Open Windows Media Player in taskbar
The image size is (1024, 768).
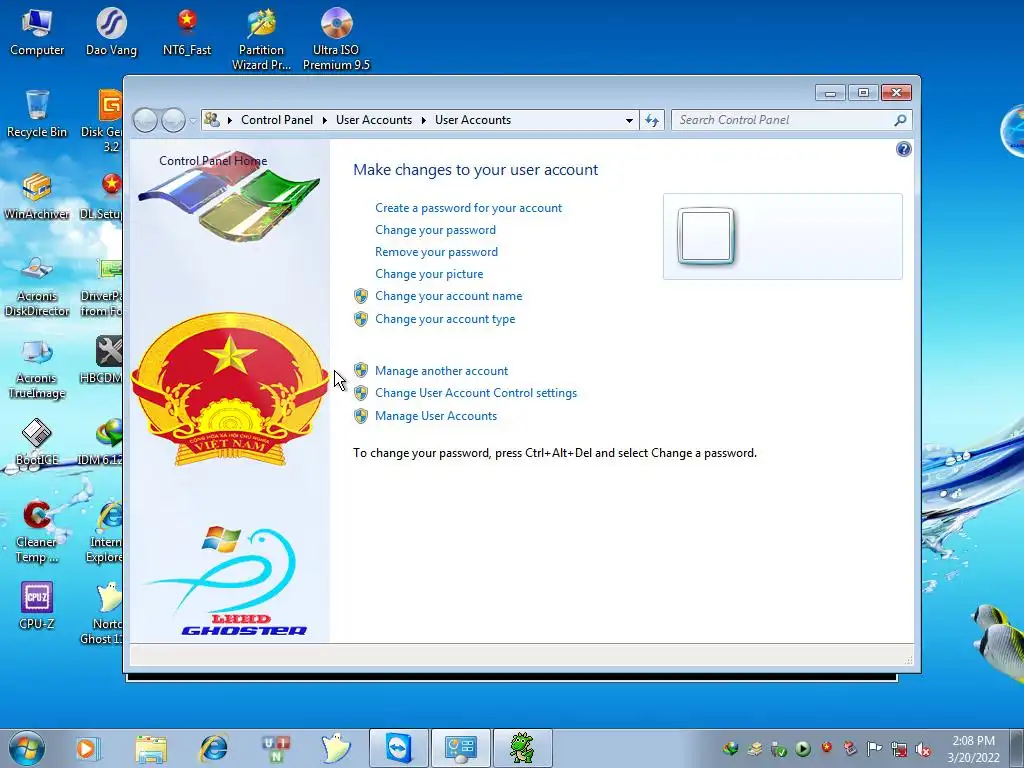point(87,748)
